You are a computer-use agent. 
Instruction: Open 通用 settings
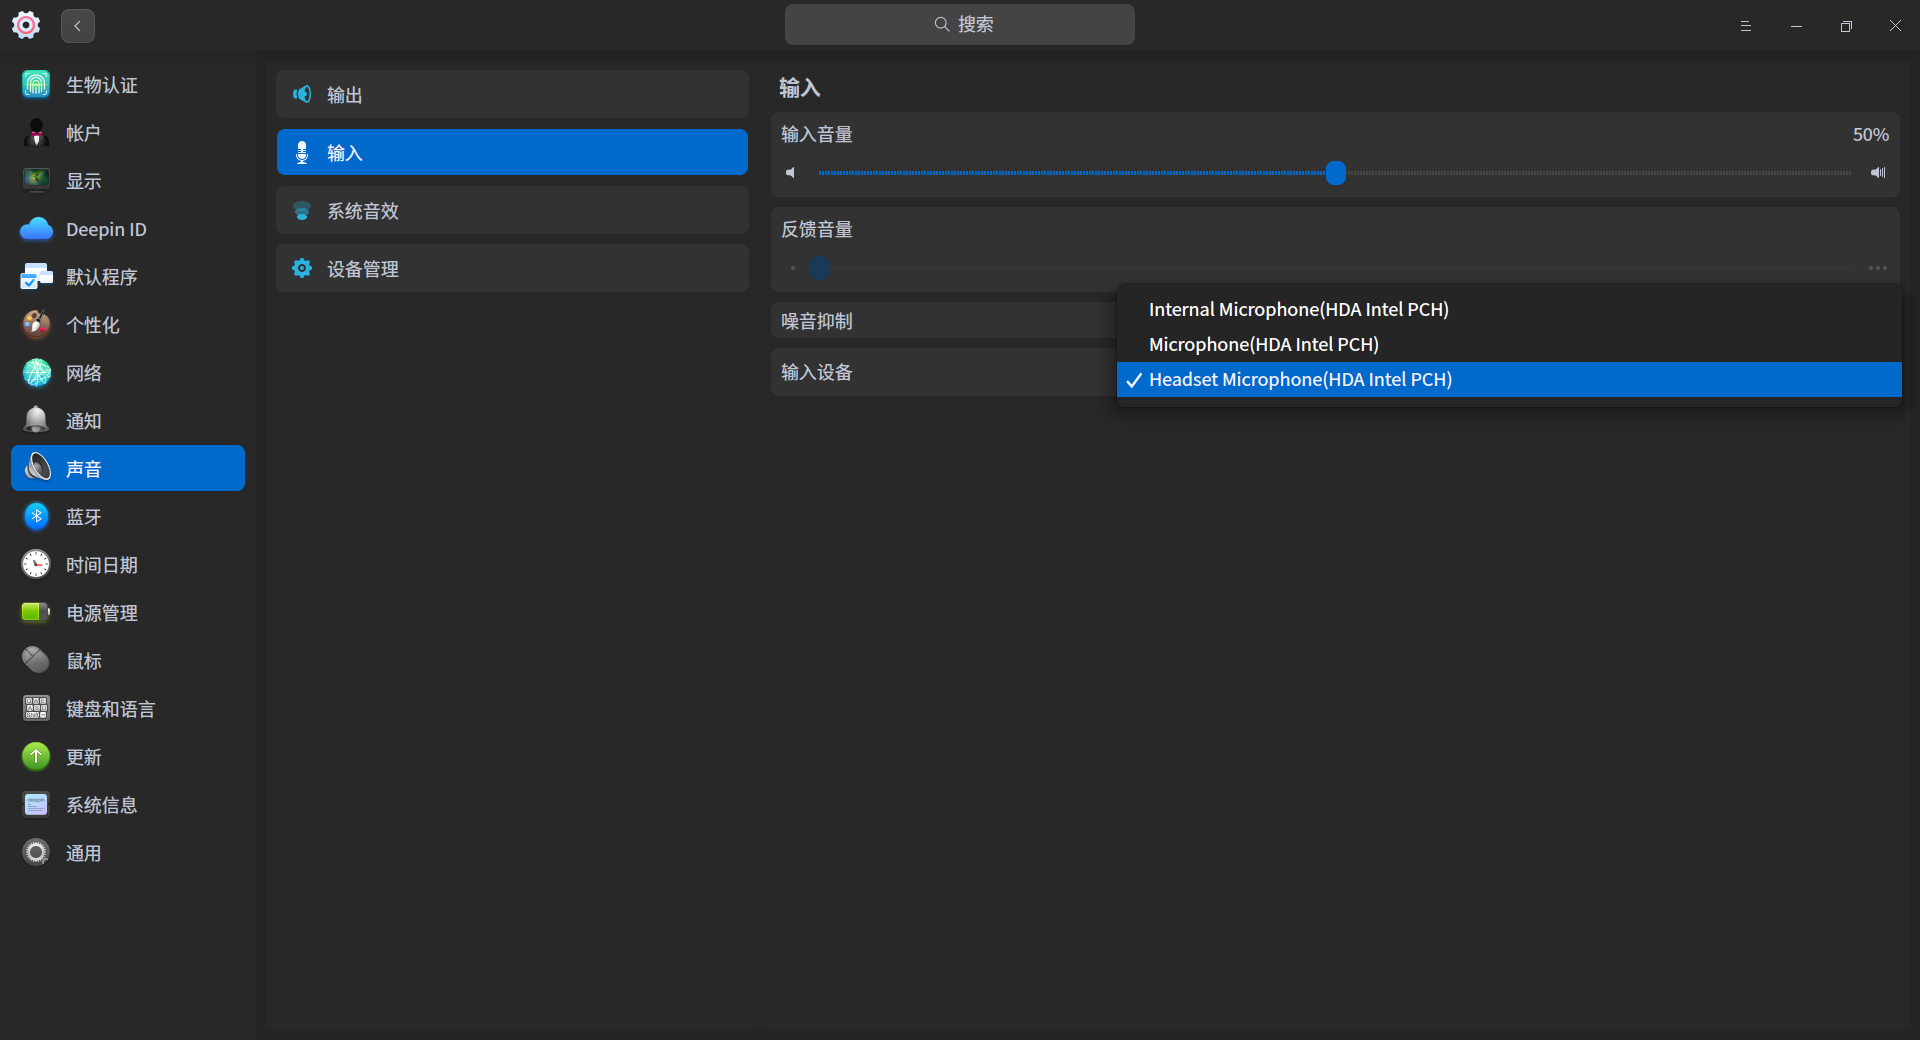pos(128,853)
